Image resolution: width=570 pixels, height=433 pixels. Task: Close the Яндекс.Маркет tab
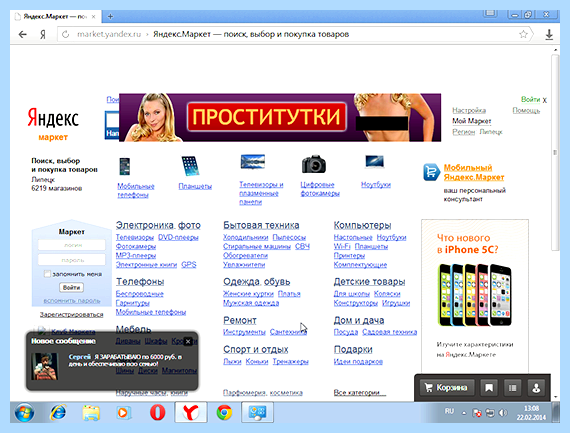pyautogui.click(x=93, y=16)
